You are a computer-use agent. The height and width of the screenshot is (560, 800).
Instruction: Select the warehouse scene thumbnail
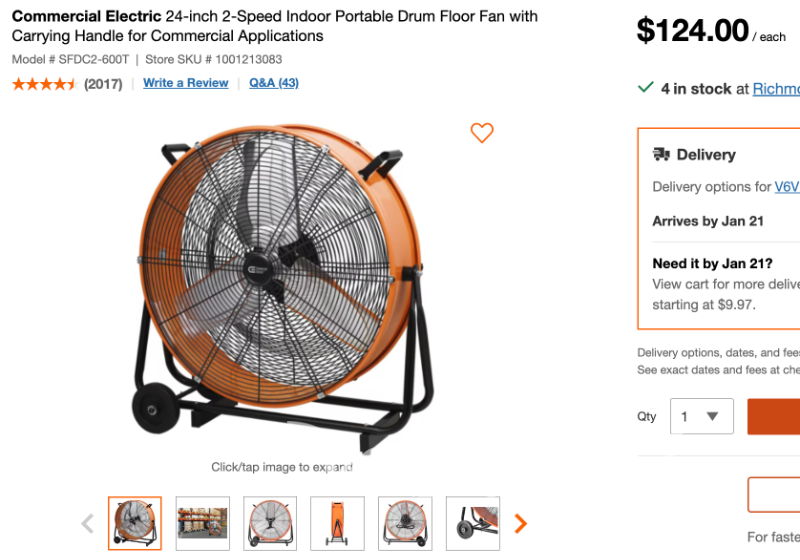203,523
